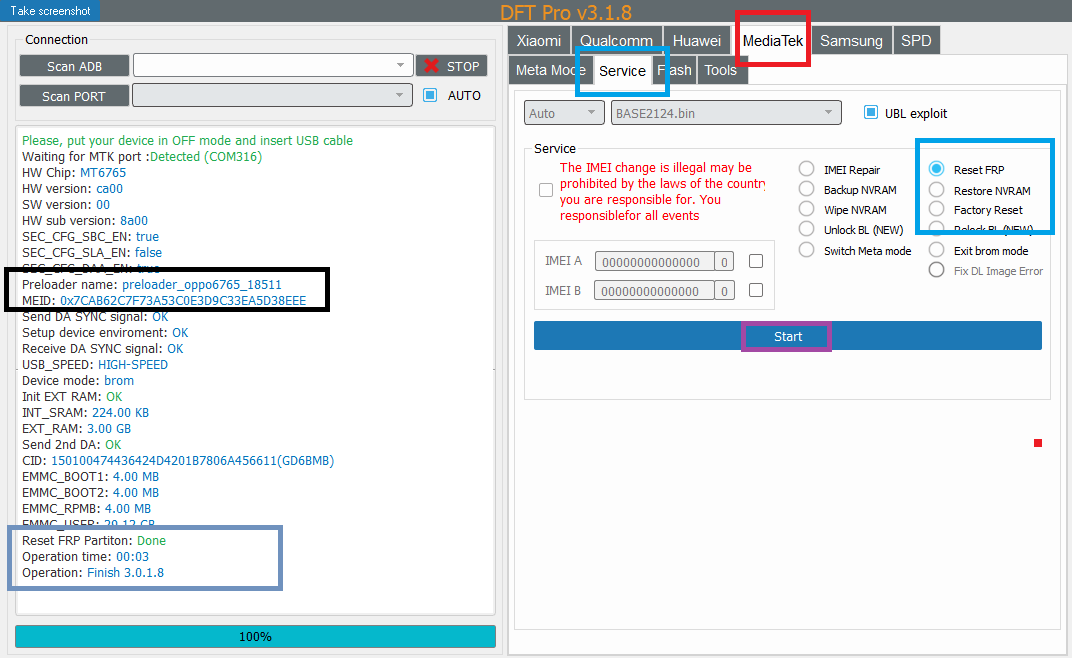Select the Reset FRP radio option
Image resolution: width=1072 pixels, height=658 pixels.
point(937,169)
